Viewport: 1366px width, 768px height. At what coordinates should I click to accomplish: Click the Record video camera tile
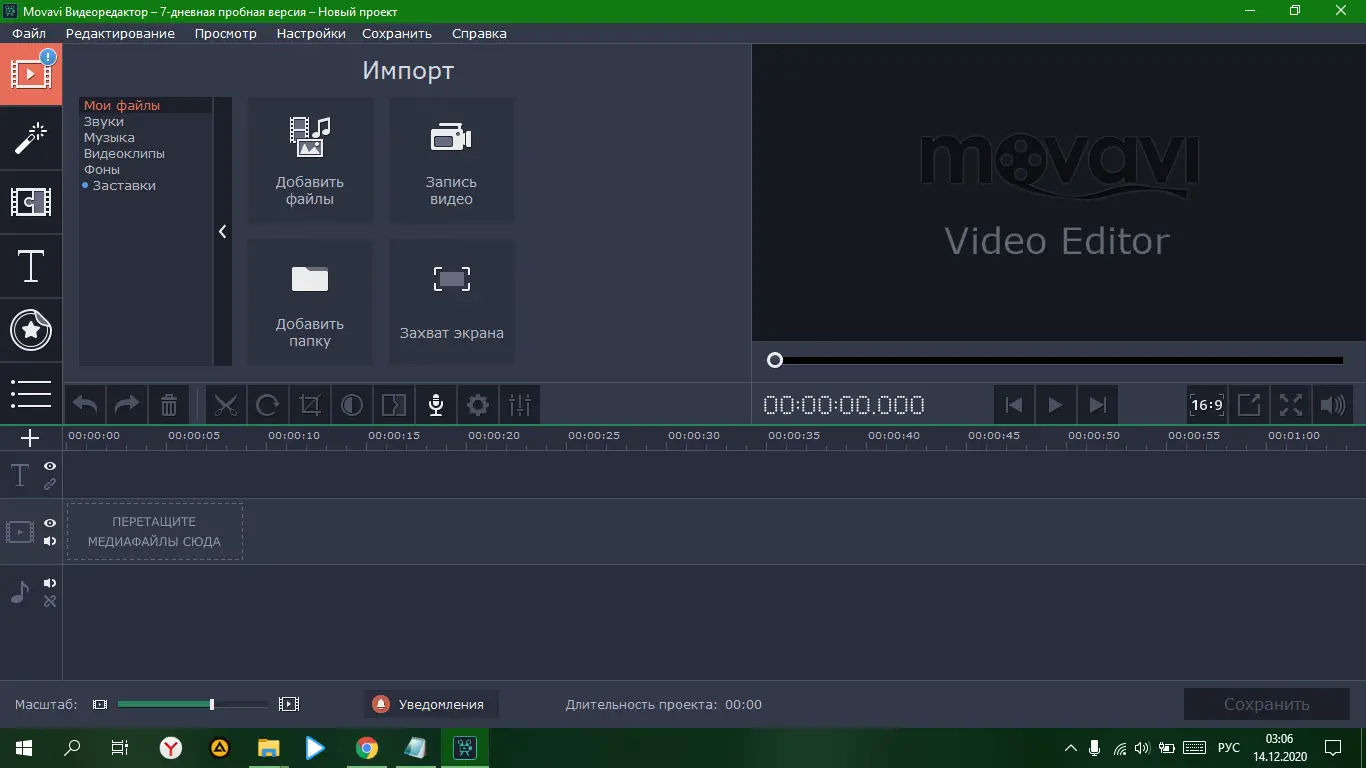[452, 160]
